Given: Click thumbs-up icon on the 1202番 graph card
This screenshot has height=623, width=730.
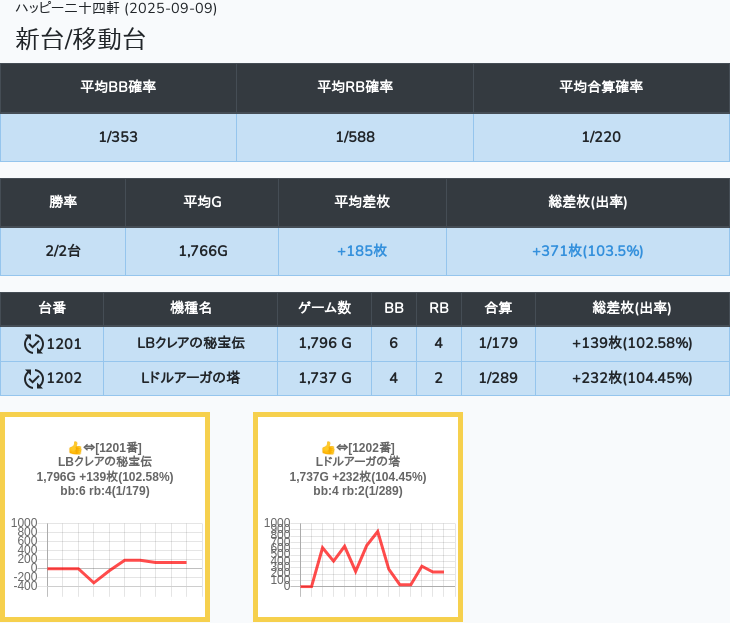Looking at the screenshot, I should [327, 447].
